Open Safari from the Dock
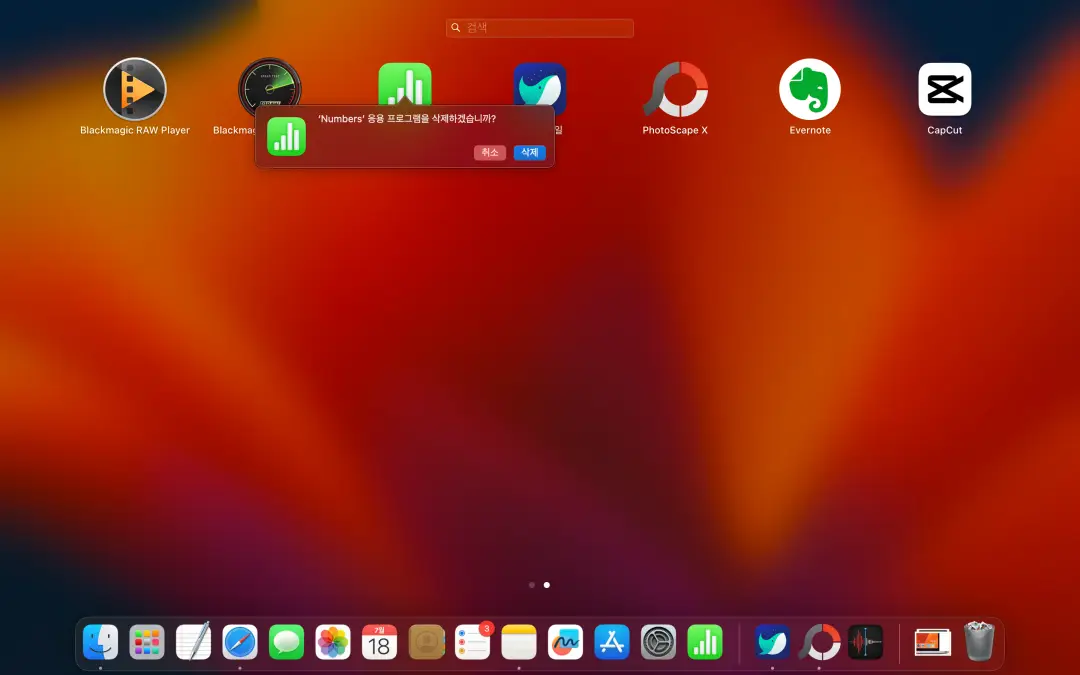The width and height of the screenshot is (1080, 675). coord(240,642)
